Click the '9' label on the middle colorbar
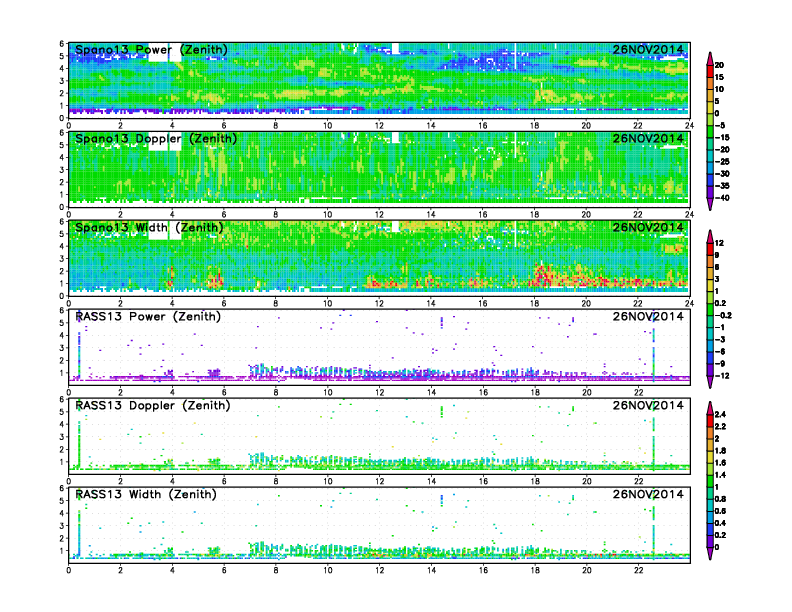Image resolution: width=792 pixels, height=612 pixels. pyautogui.click(x=717, y=255)
